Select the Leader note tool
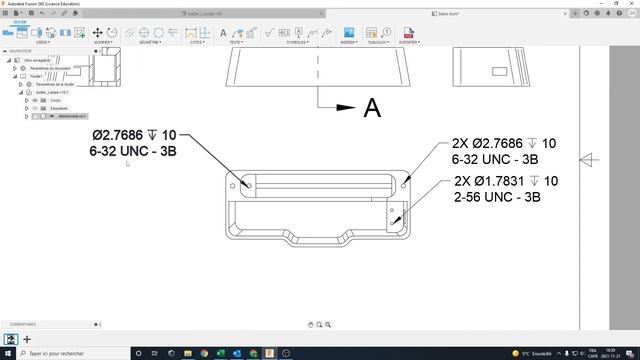The width and height of the screenshot is (640, 360). point(237,33)
